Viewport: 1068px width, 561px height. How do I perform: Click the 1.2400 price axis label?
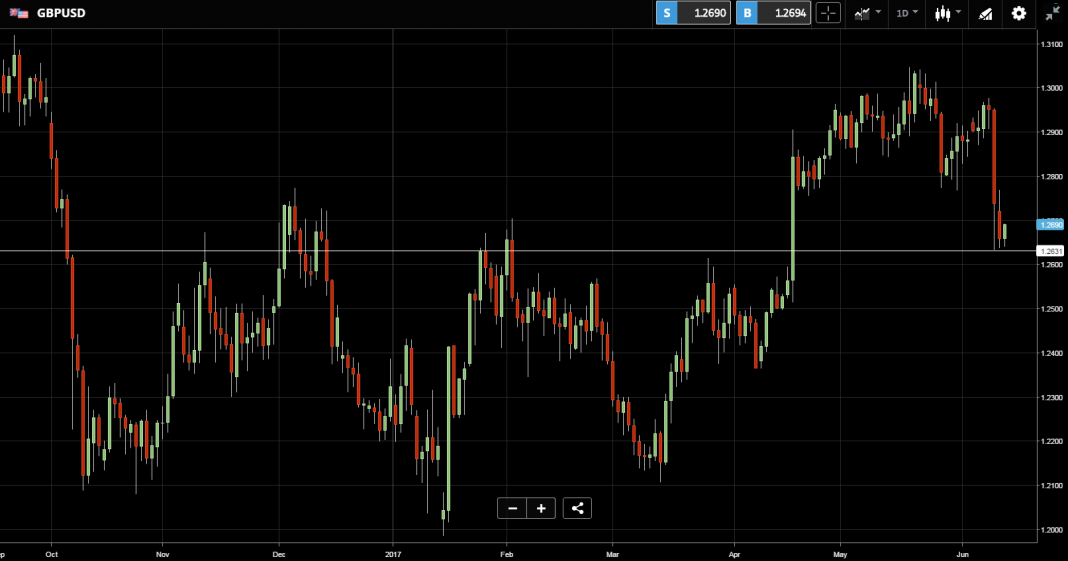pos(1051,353)
